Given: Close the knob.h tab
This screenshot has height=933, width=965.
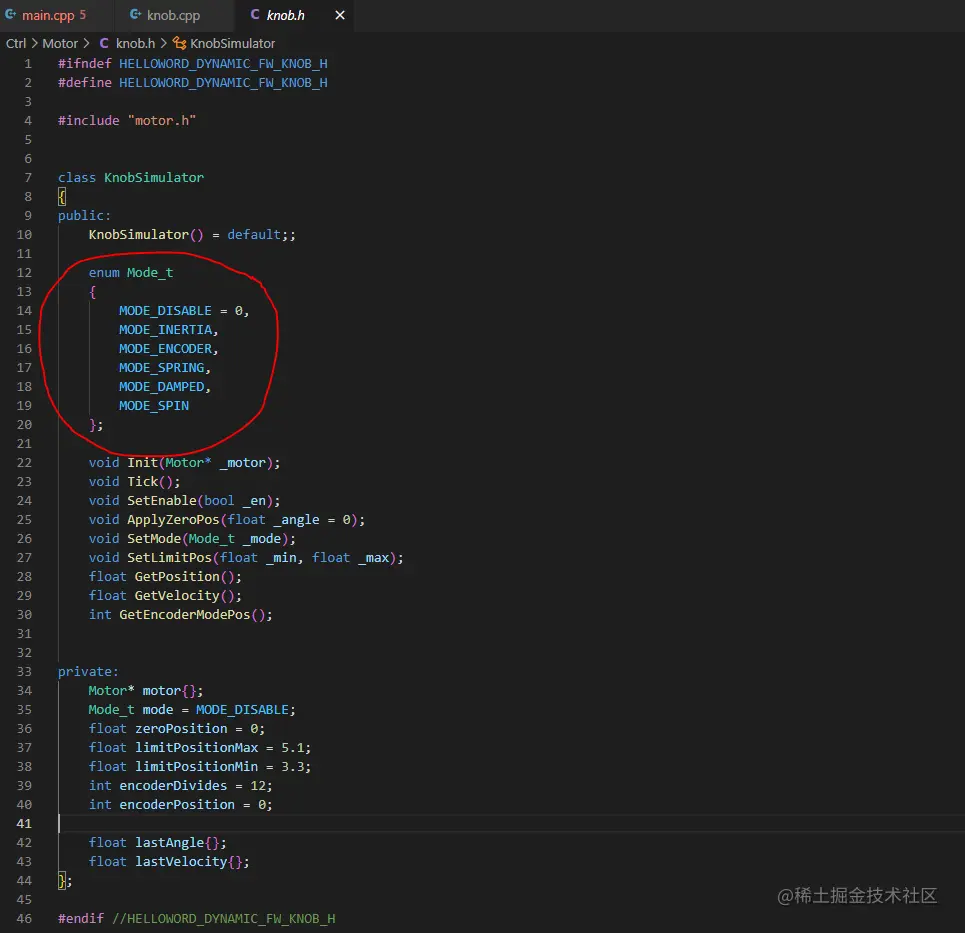Looking at the screenshot, I should click(340, 15).
